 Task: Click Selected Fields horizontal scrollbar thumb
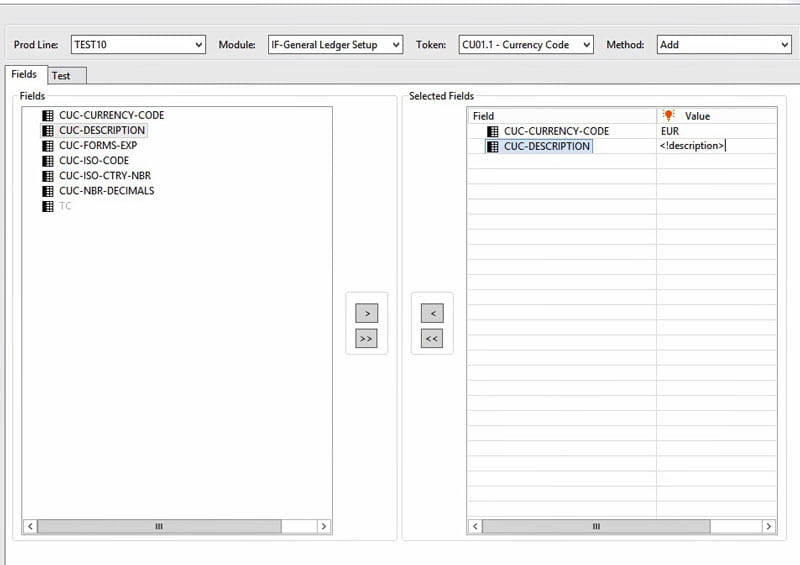pyautogui.click(x=596, y=526)
